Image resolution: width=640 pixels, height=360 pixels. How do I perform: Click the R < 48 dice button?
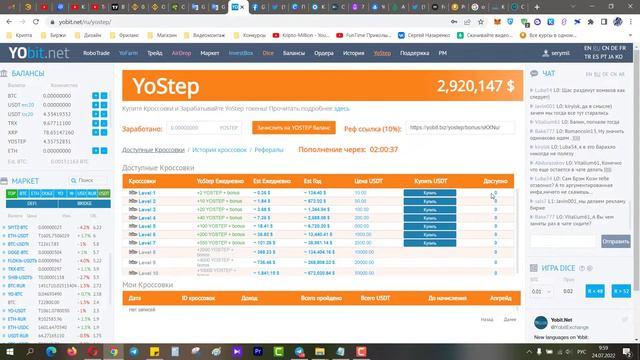595,291
